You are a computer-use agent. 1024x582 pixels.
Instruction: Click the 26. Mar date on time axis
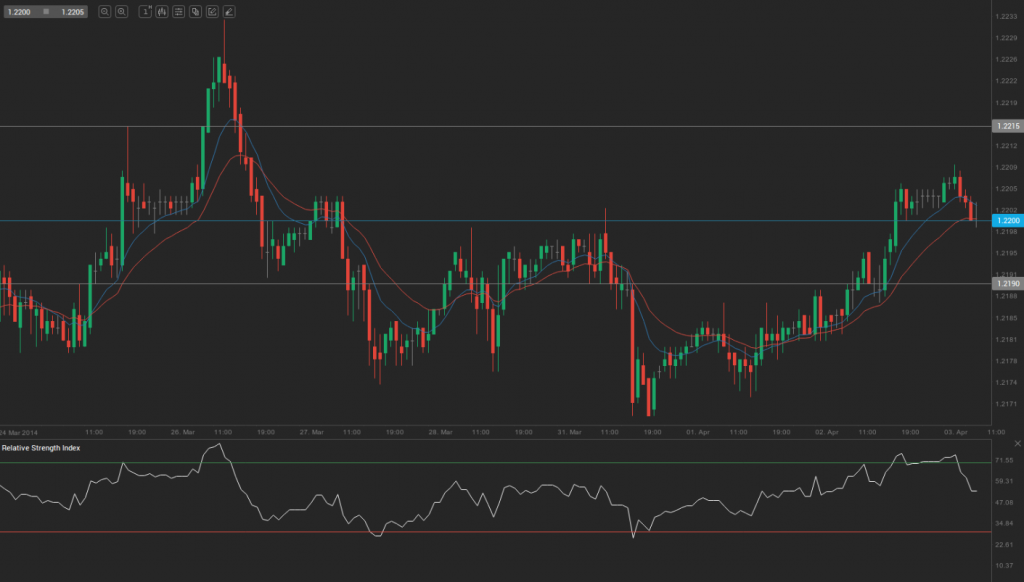[182, 432]
